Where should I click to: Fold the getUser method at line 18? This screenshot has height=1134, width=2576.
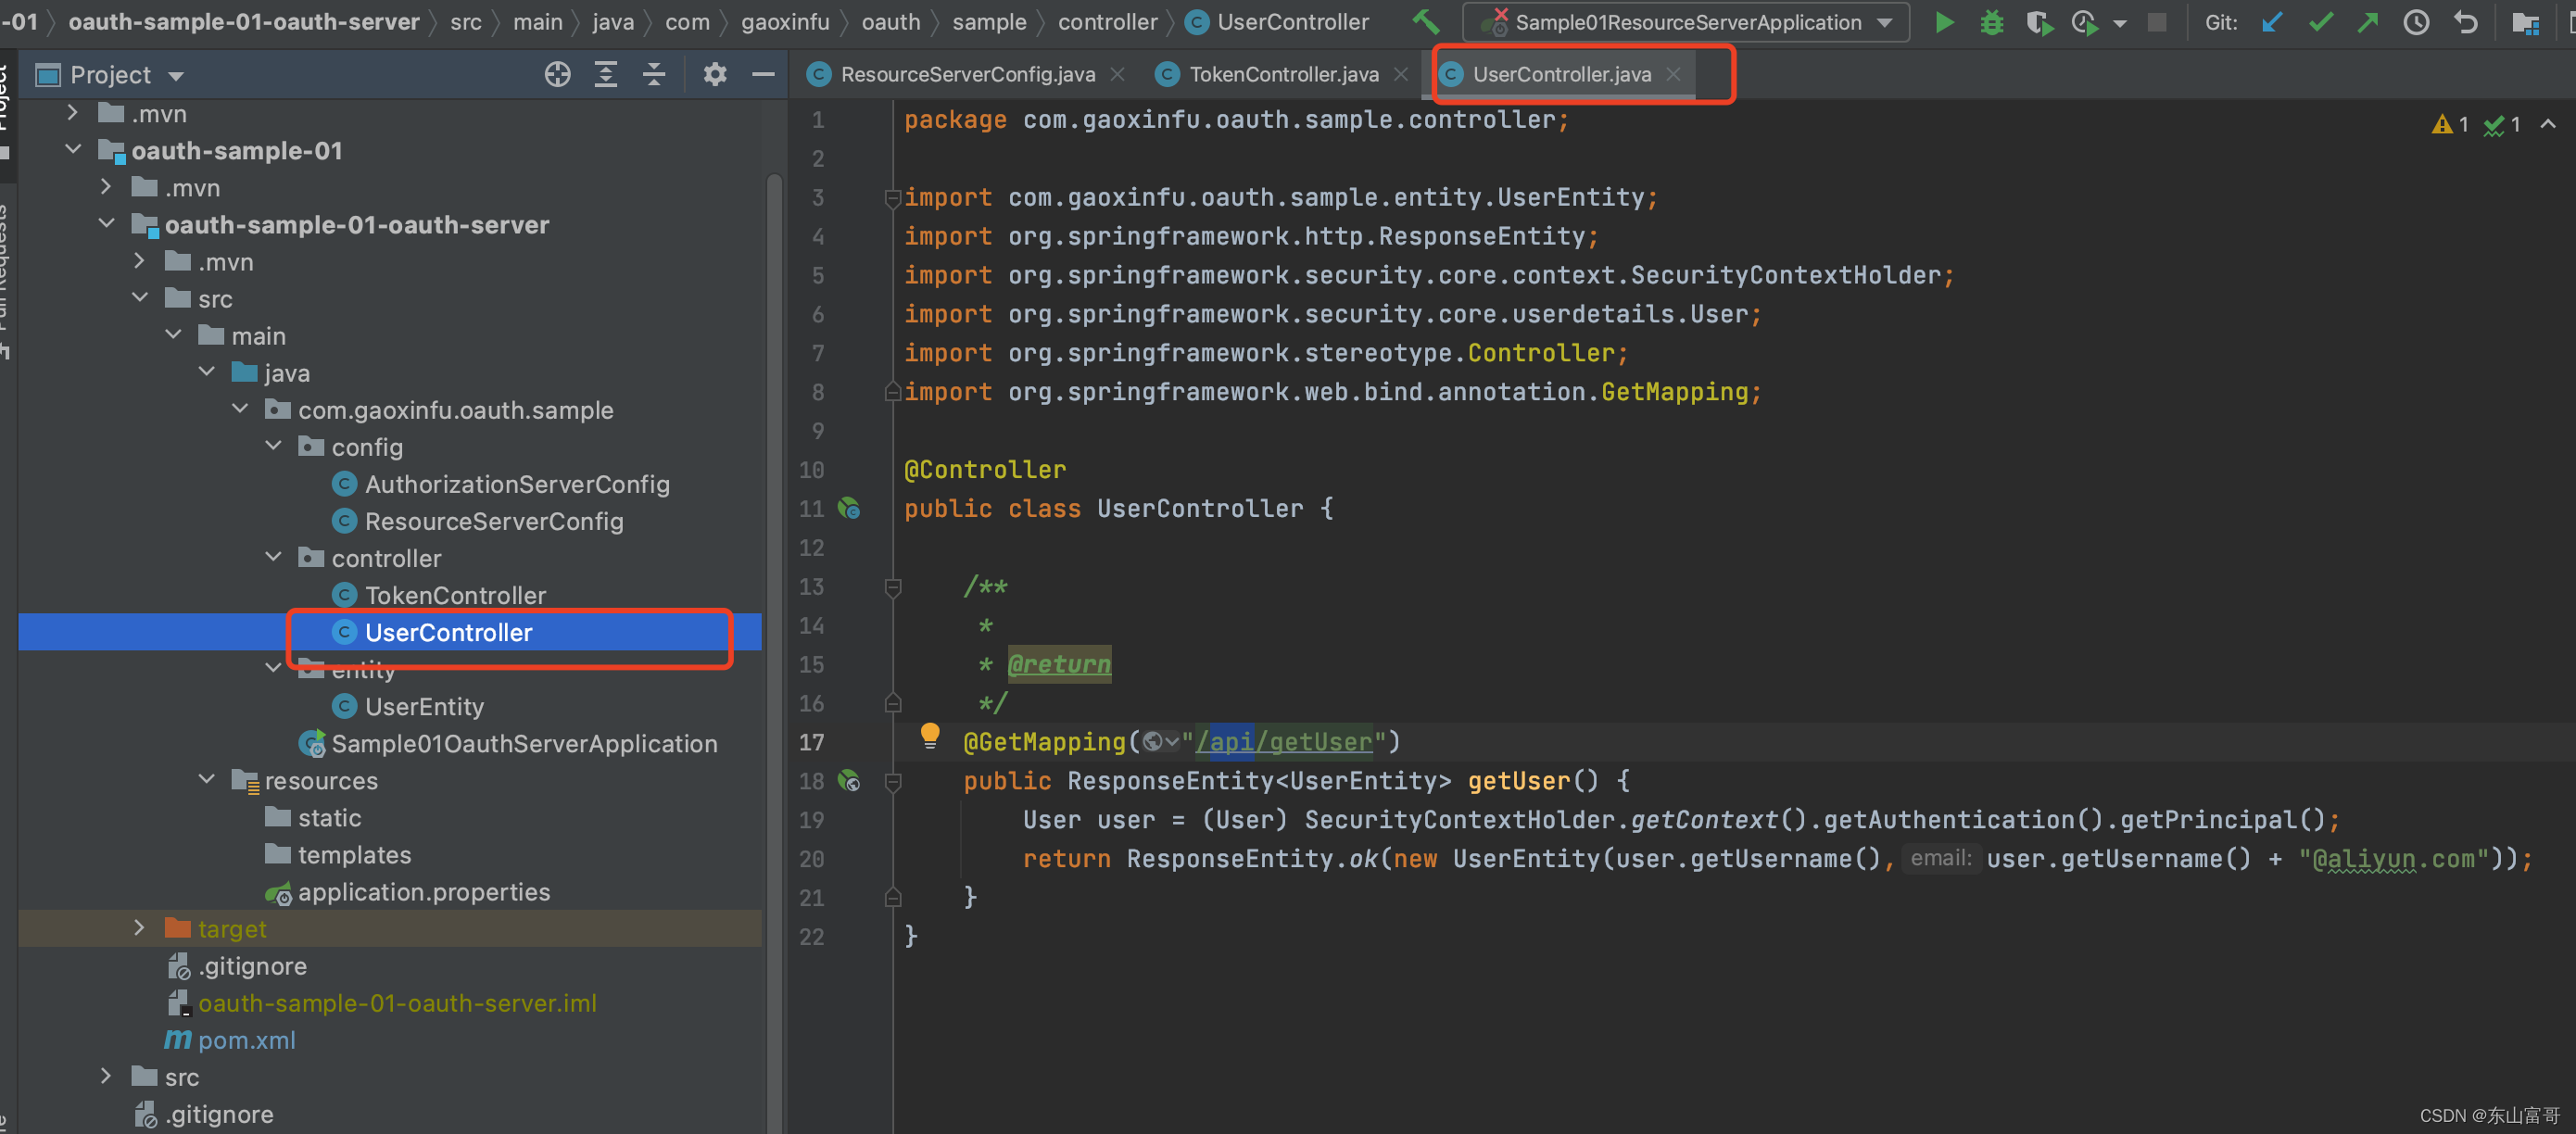(x=893, y=781)
